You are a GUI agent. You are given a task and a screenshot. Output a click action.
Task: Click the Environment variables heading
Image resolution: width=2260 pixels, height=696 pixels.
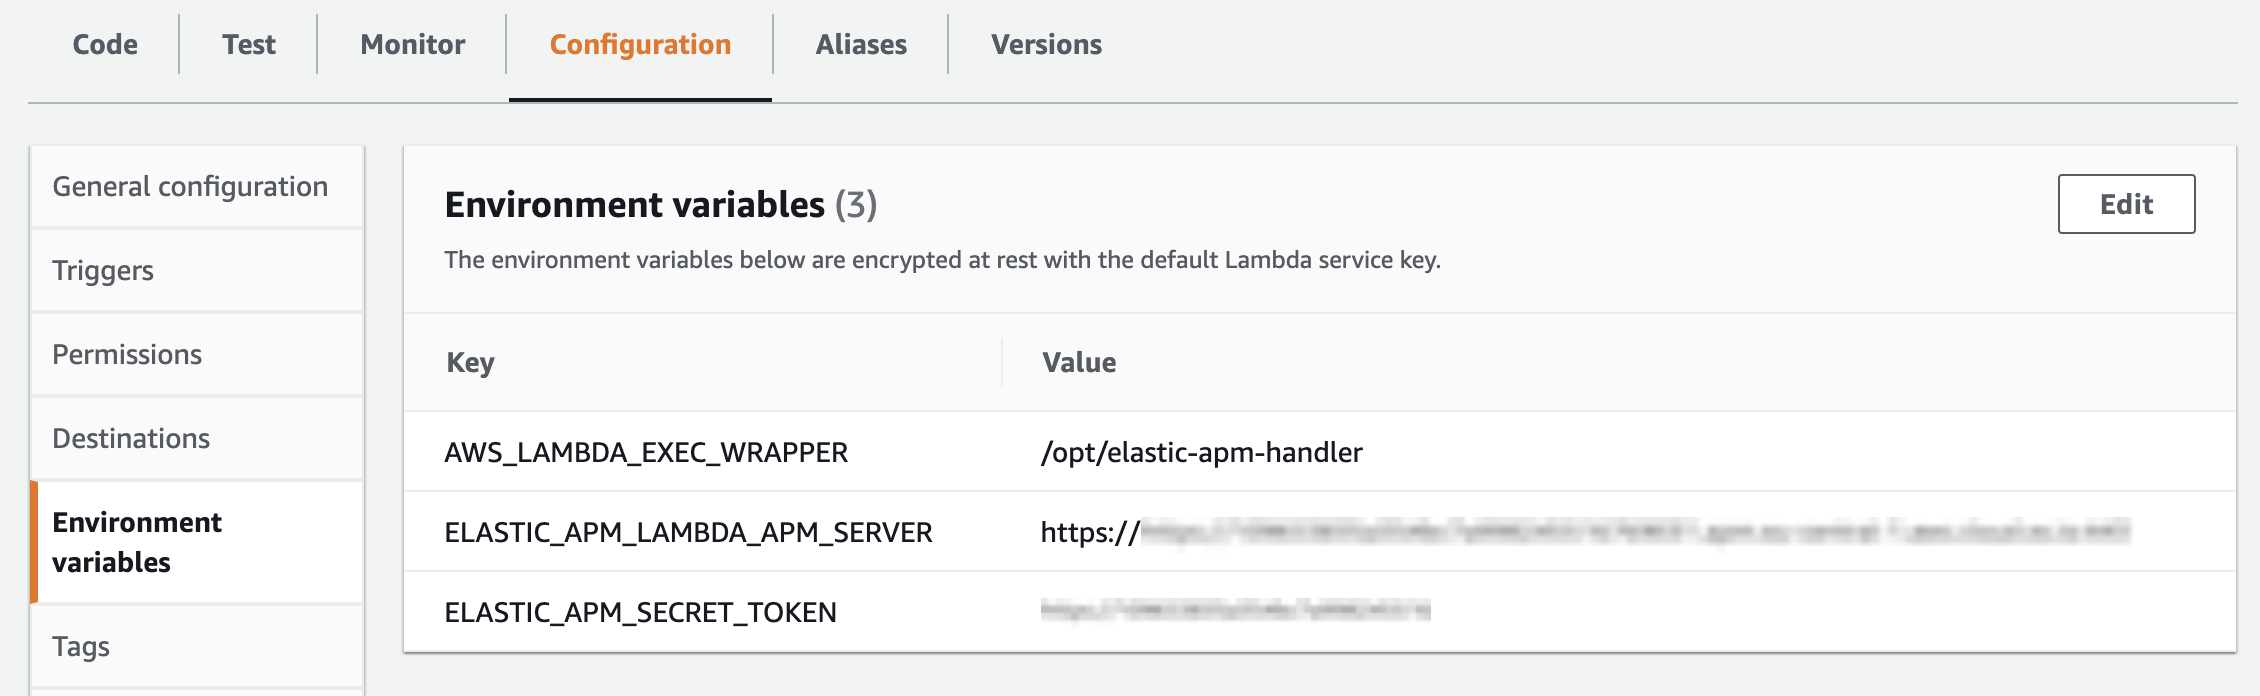click(636, 203)
